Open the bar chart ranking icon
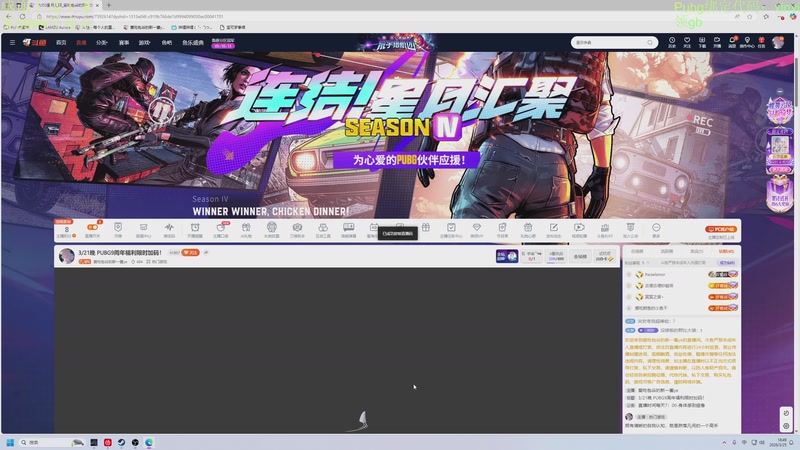Viewport: 800px width, 450px height. 605,230
